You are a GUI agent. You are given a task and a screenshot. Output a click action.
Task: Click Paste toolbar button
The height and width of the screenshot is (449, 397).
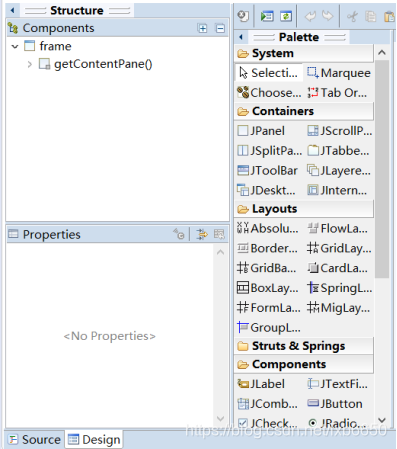(x=389, y=16)
